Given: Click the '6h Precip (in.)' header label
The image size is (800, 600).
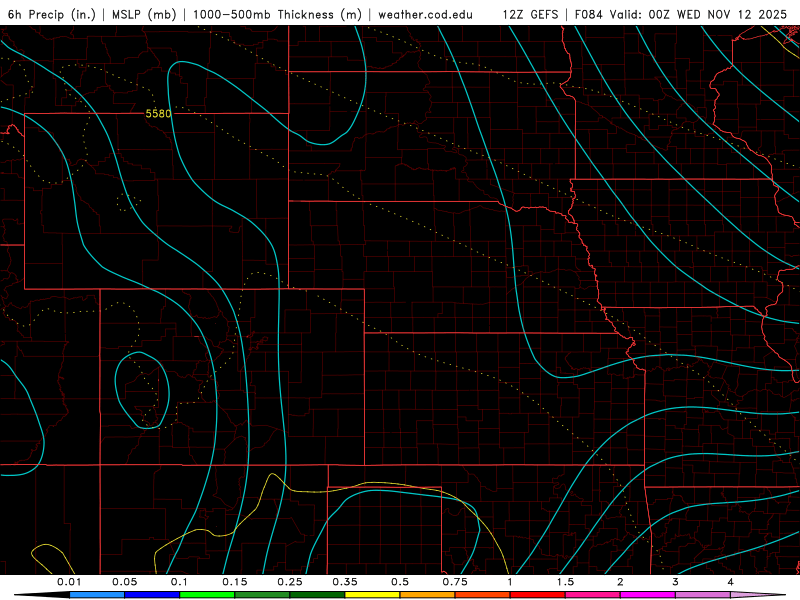Looking at the screenshot, I should [51, 14].
